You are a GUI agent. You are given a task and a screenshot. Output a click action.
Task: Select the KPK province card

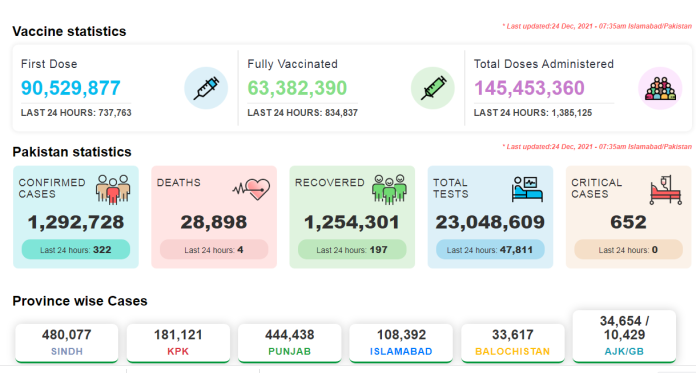[x=178, y=343]
